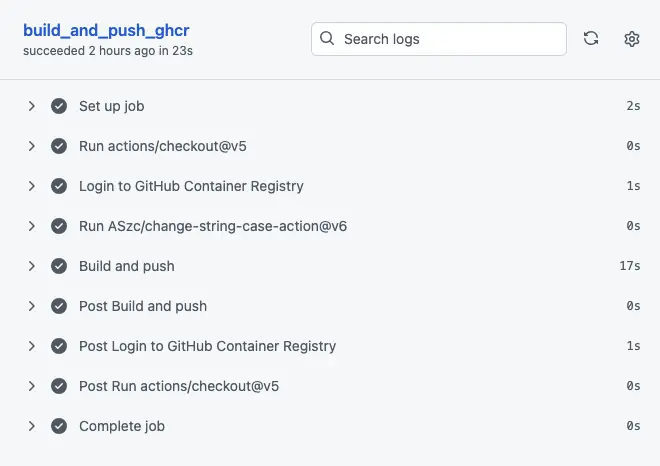Click success check icon beside Complete job
Screen dimensions: 660x466
59,426
